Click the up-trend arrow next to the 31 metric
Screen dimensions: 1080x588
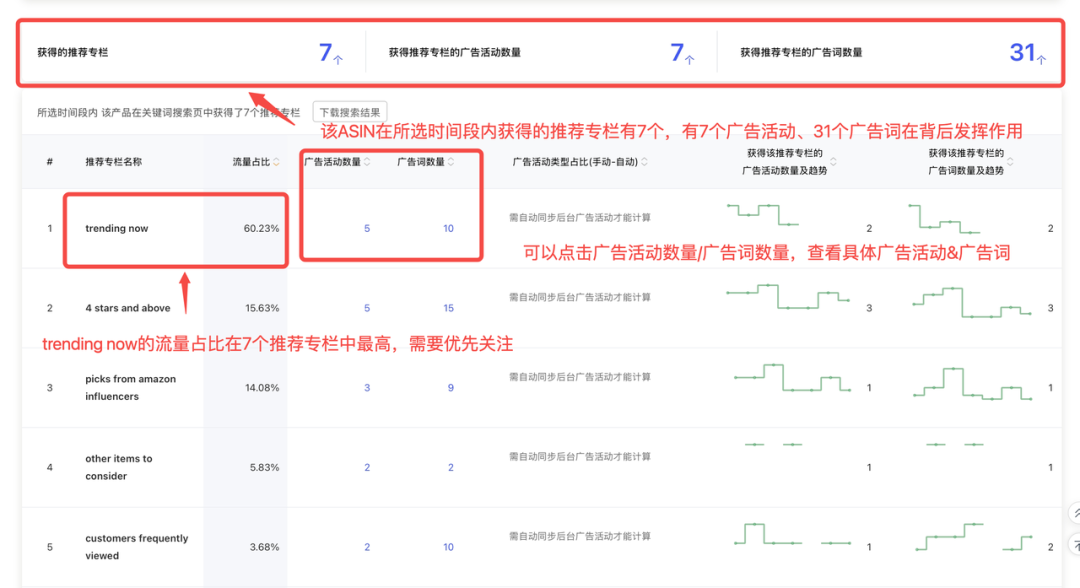click(1043, 60)
